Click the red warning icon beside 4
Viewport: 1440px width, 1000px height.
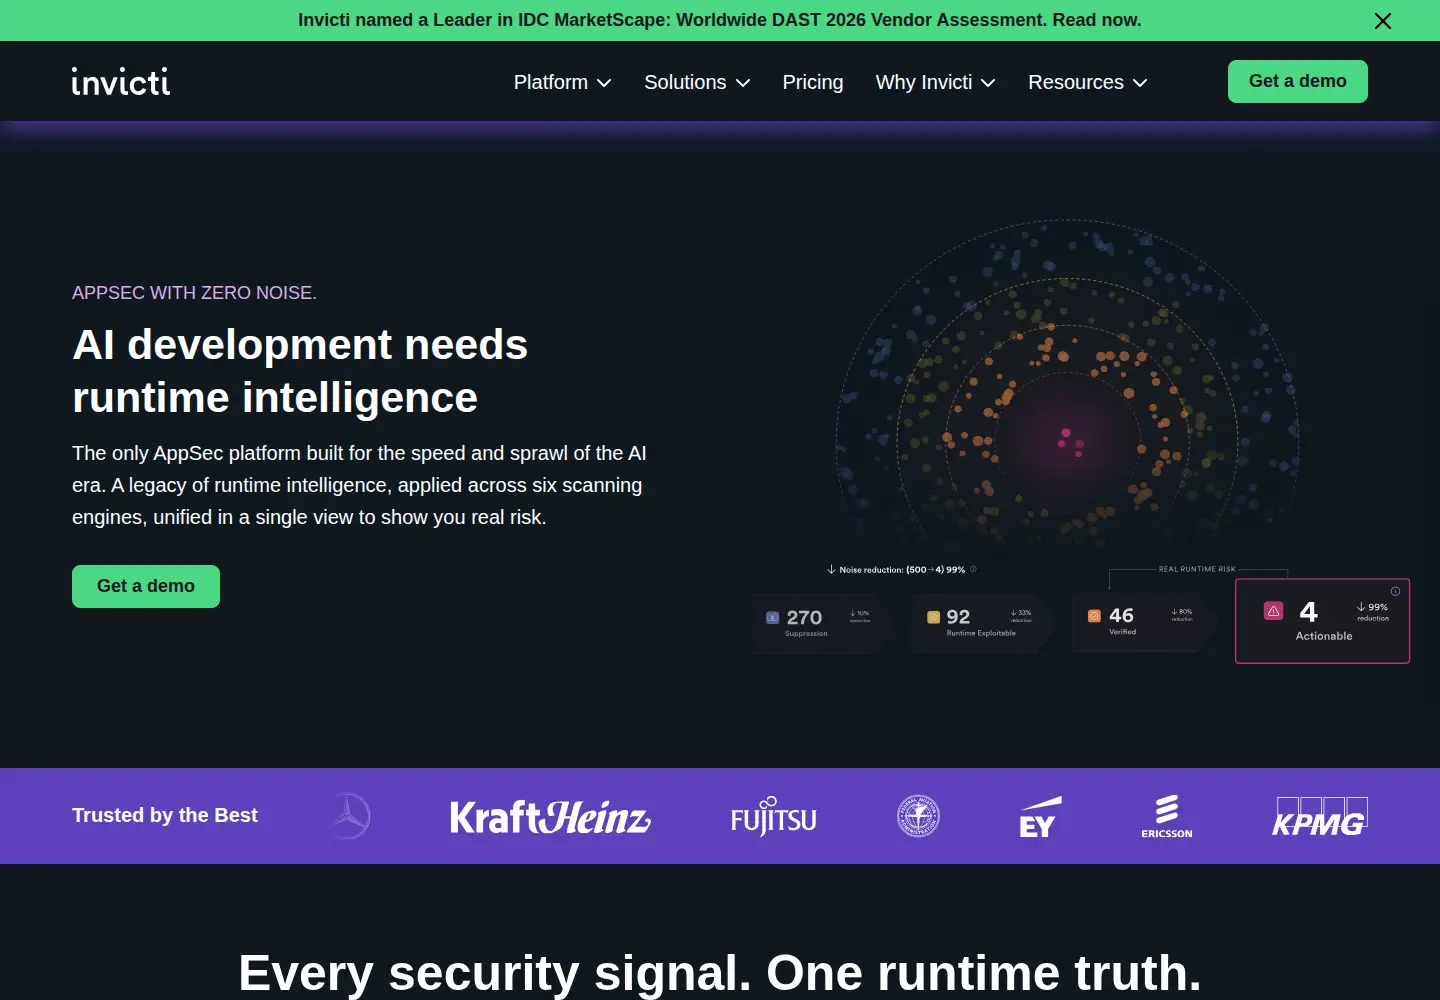tap(1273, 611)
